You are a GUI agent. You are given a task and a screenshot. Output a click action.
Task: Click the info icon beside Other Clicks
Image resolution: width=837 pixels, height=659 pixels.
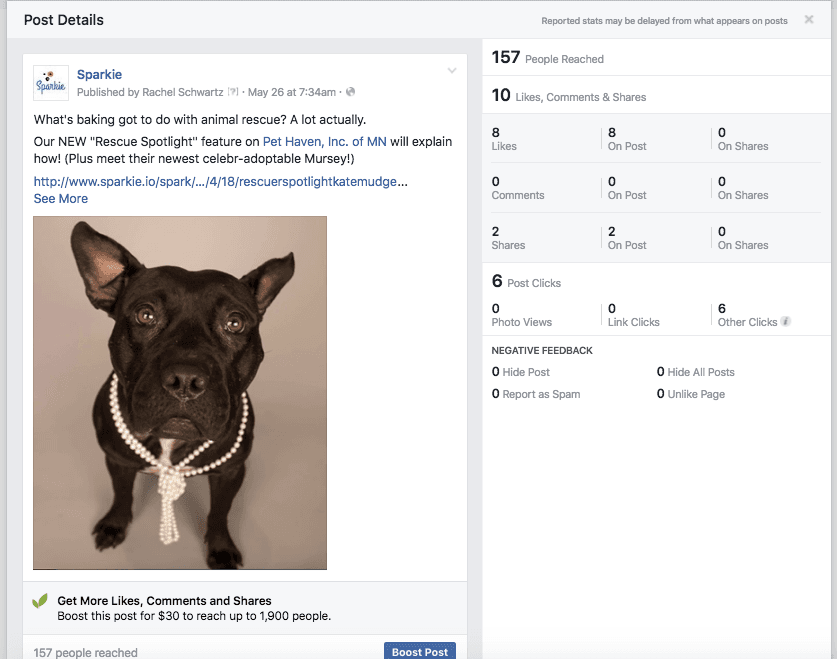[x=786, y=322]
